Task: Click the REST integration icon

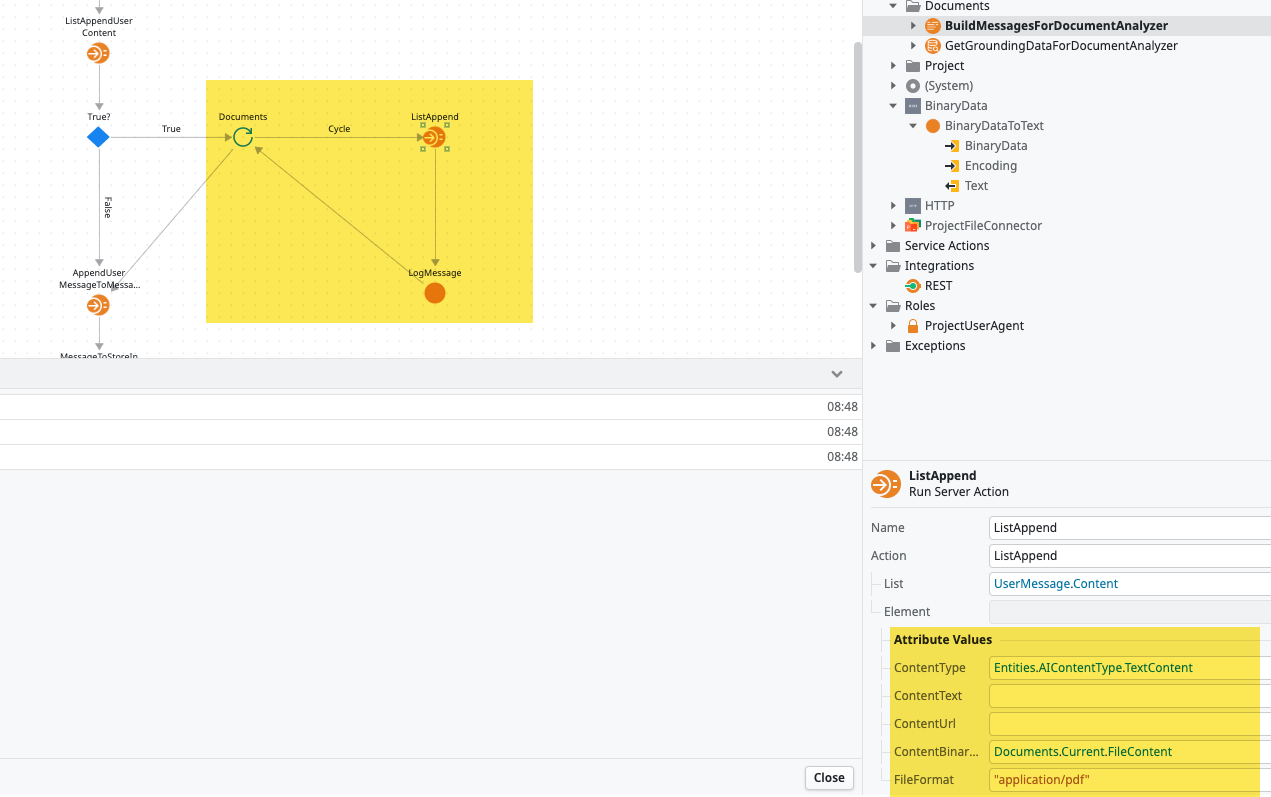Action: tap(913, 286)
